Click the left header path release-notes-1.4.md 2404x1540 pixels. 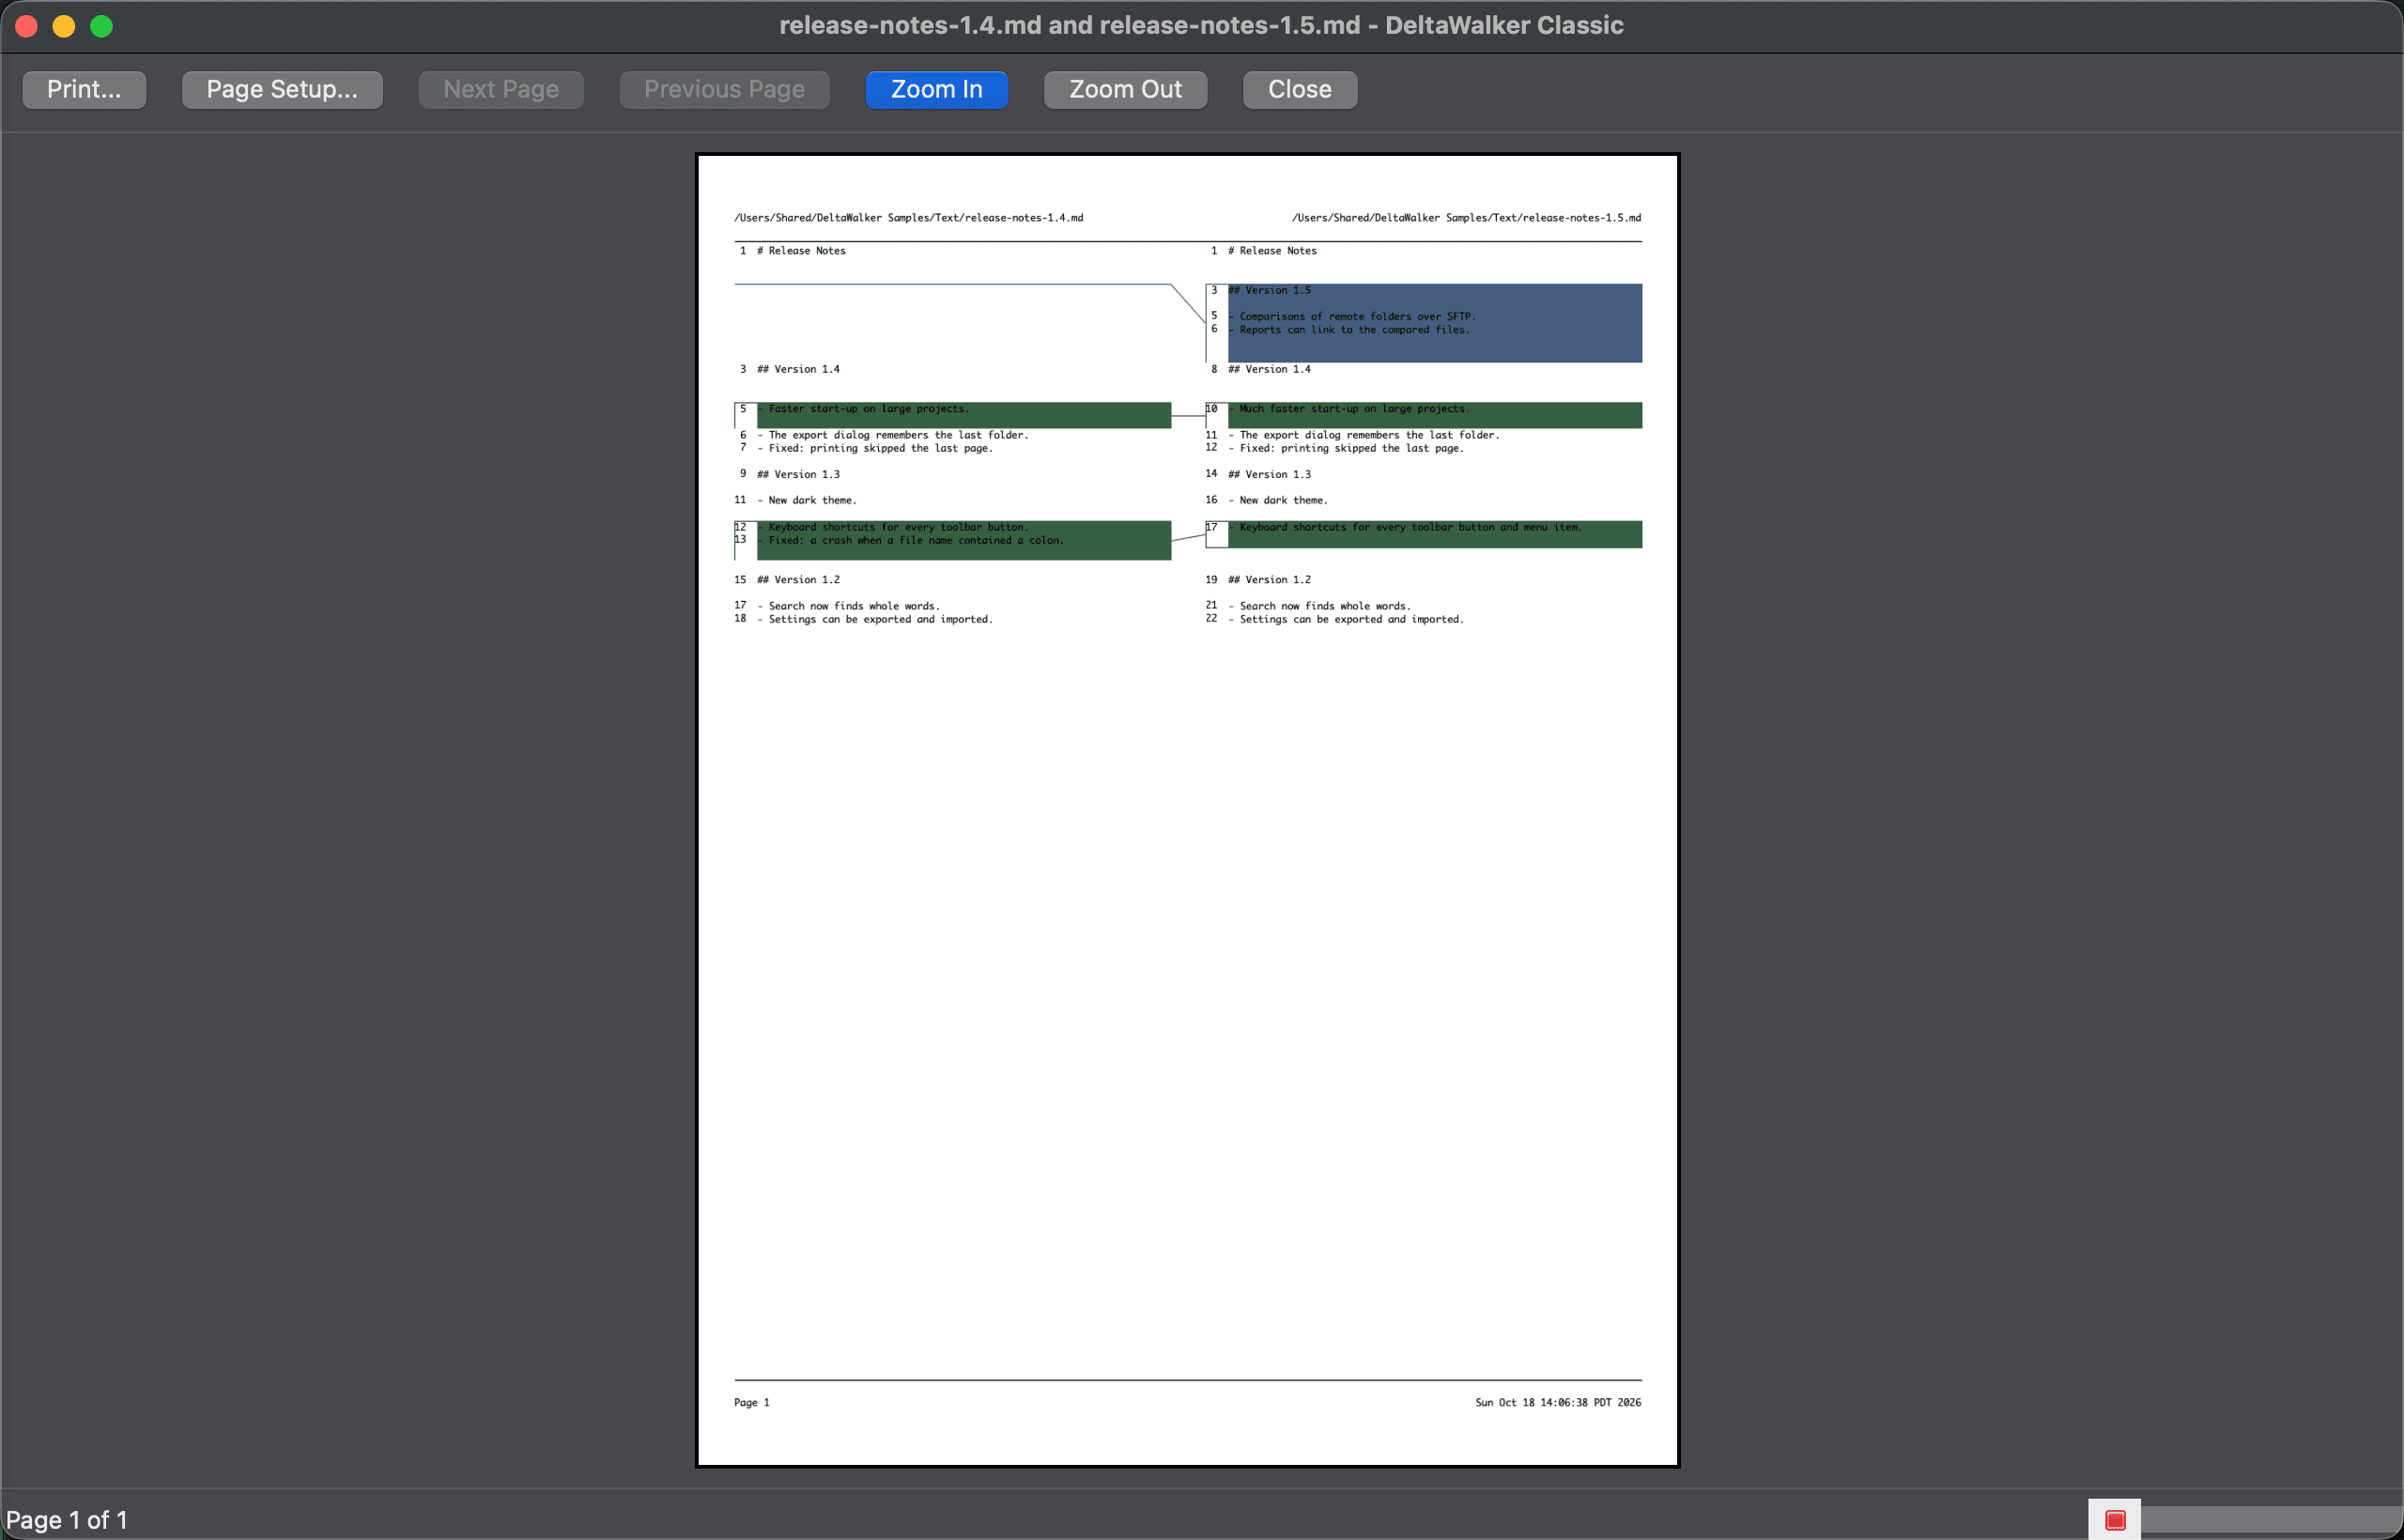(909, 218)
